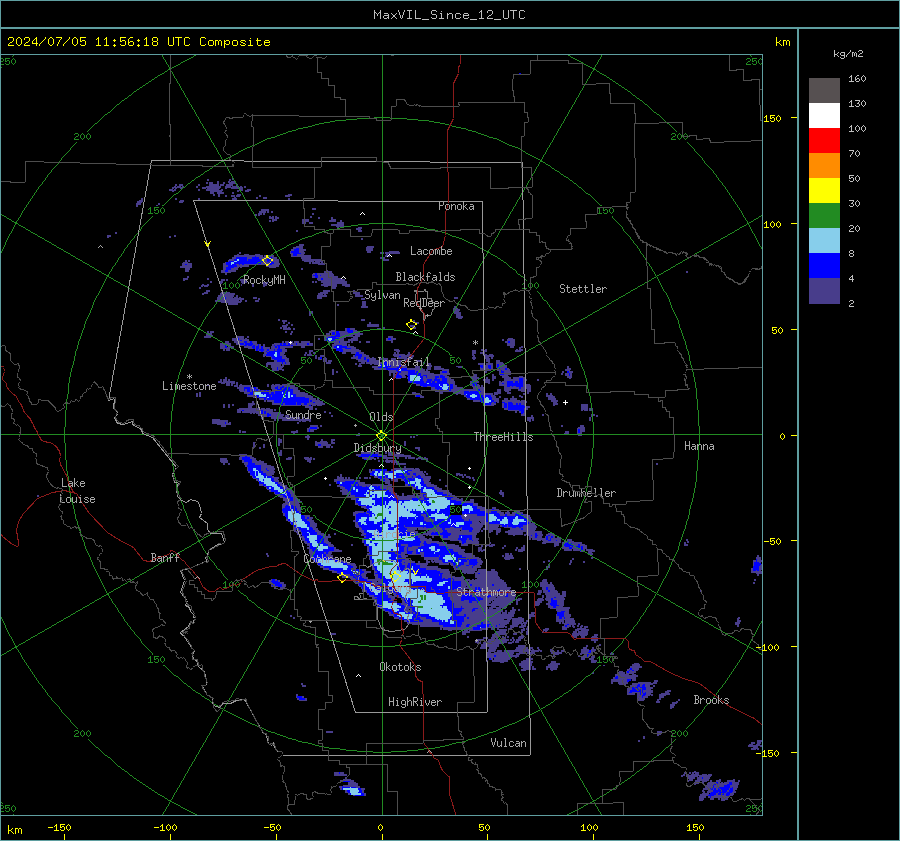900x841 pixels.
Task: Click the Blackfalds town label
Action: [x=425, y=277]
